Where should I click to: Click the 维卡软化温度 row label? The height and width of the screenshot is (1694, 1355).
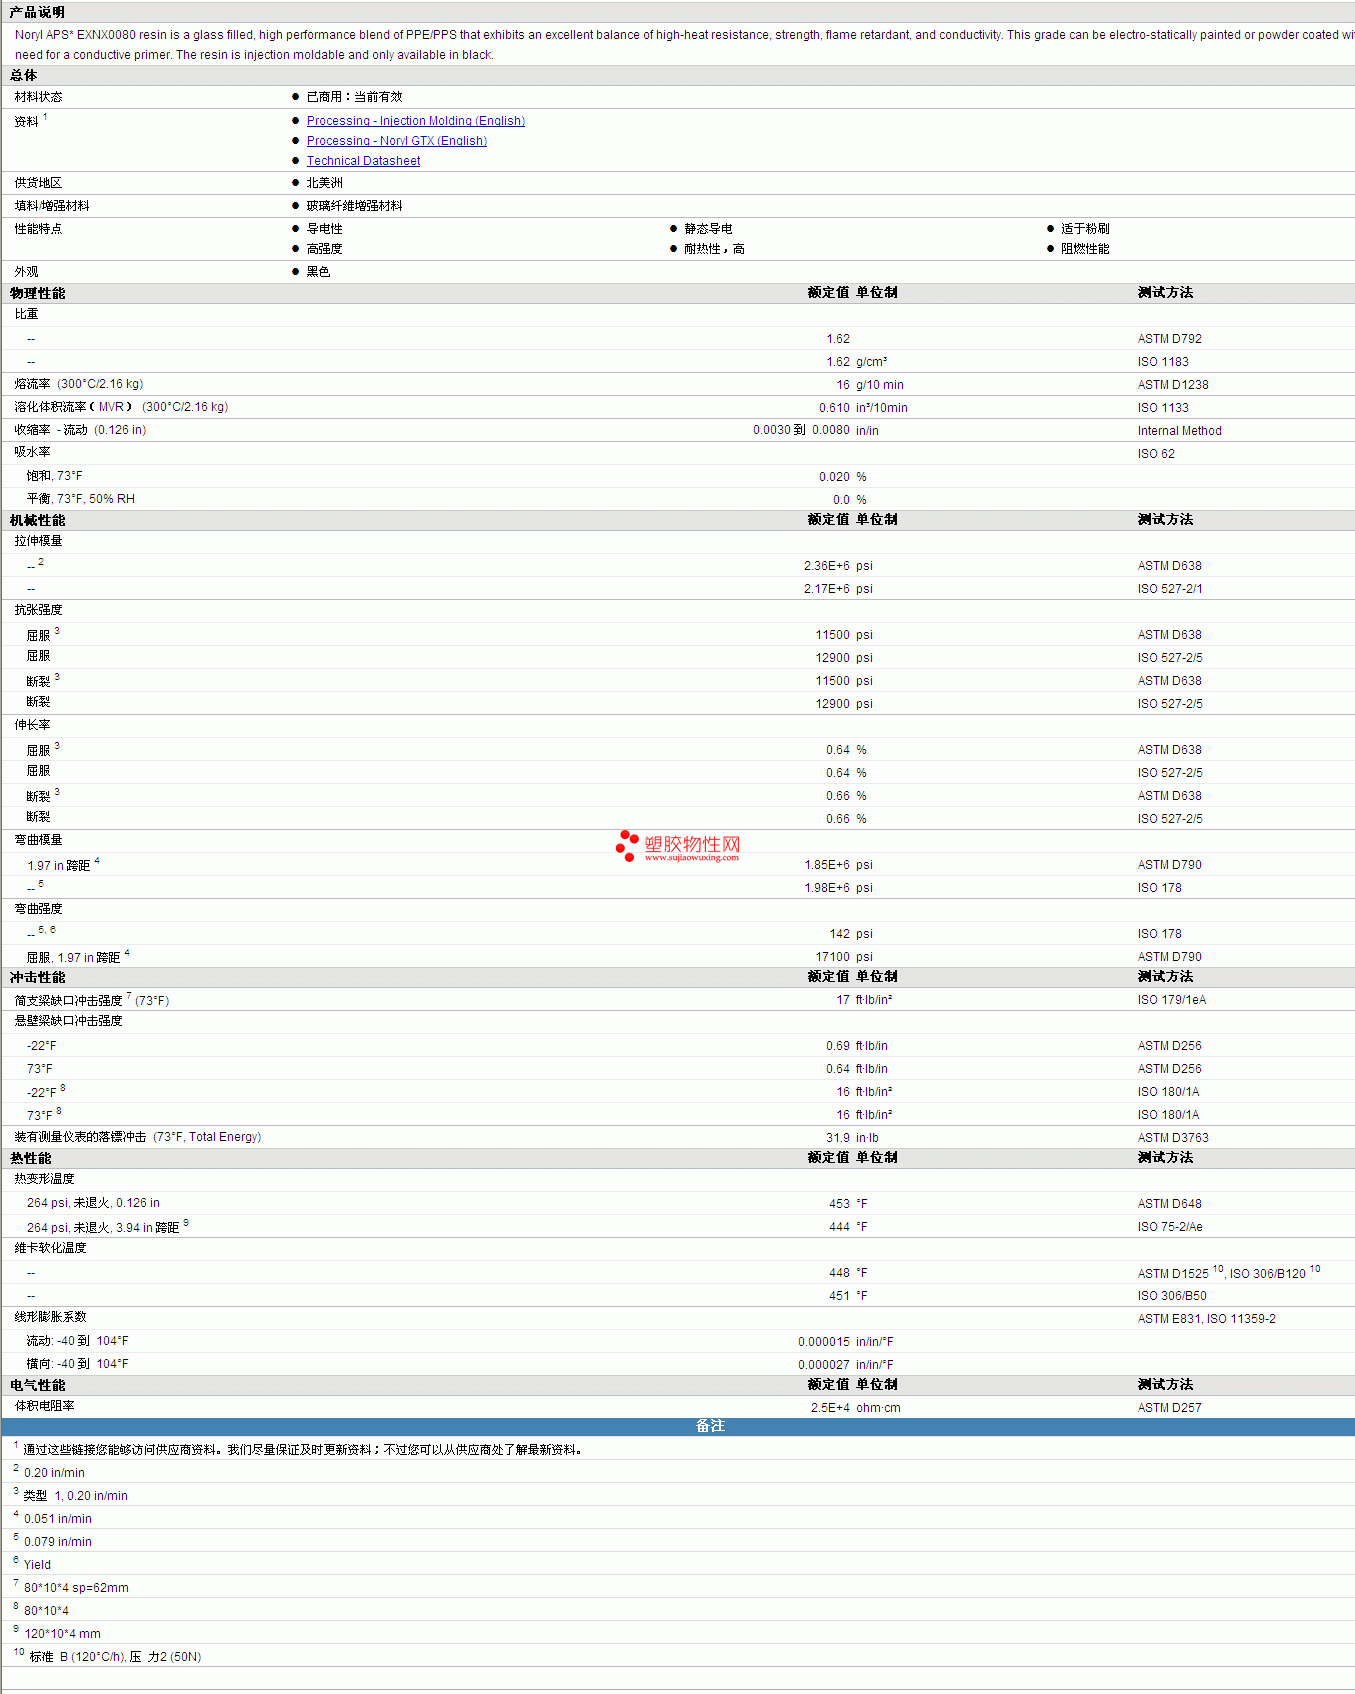[x=50, y=1248]
